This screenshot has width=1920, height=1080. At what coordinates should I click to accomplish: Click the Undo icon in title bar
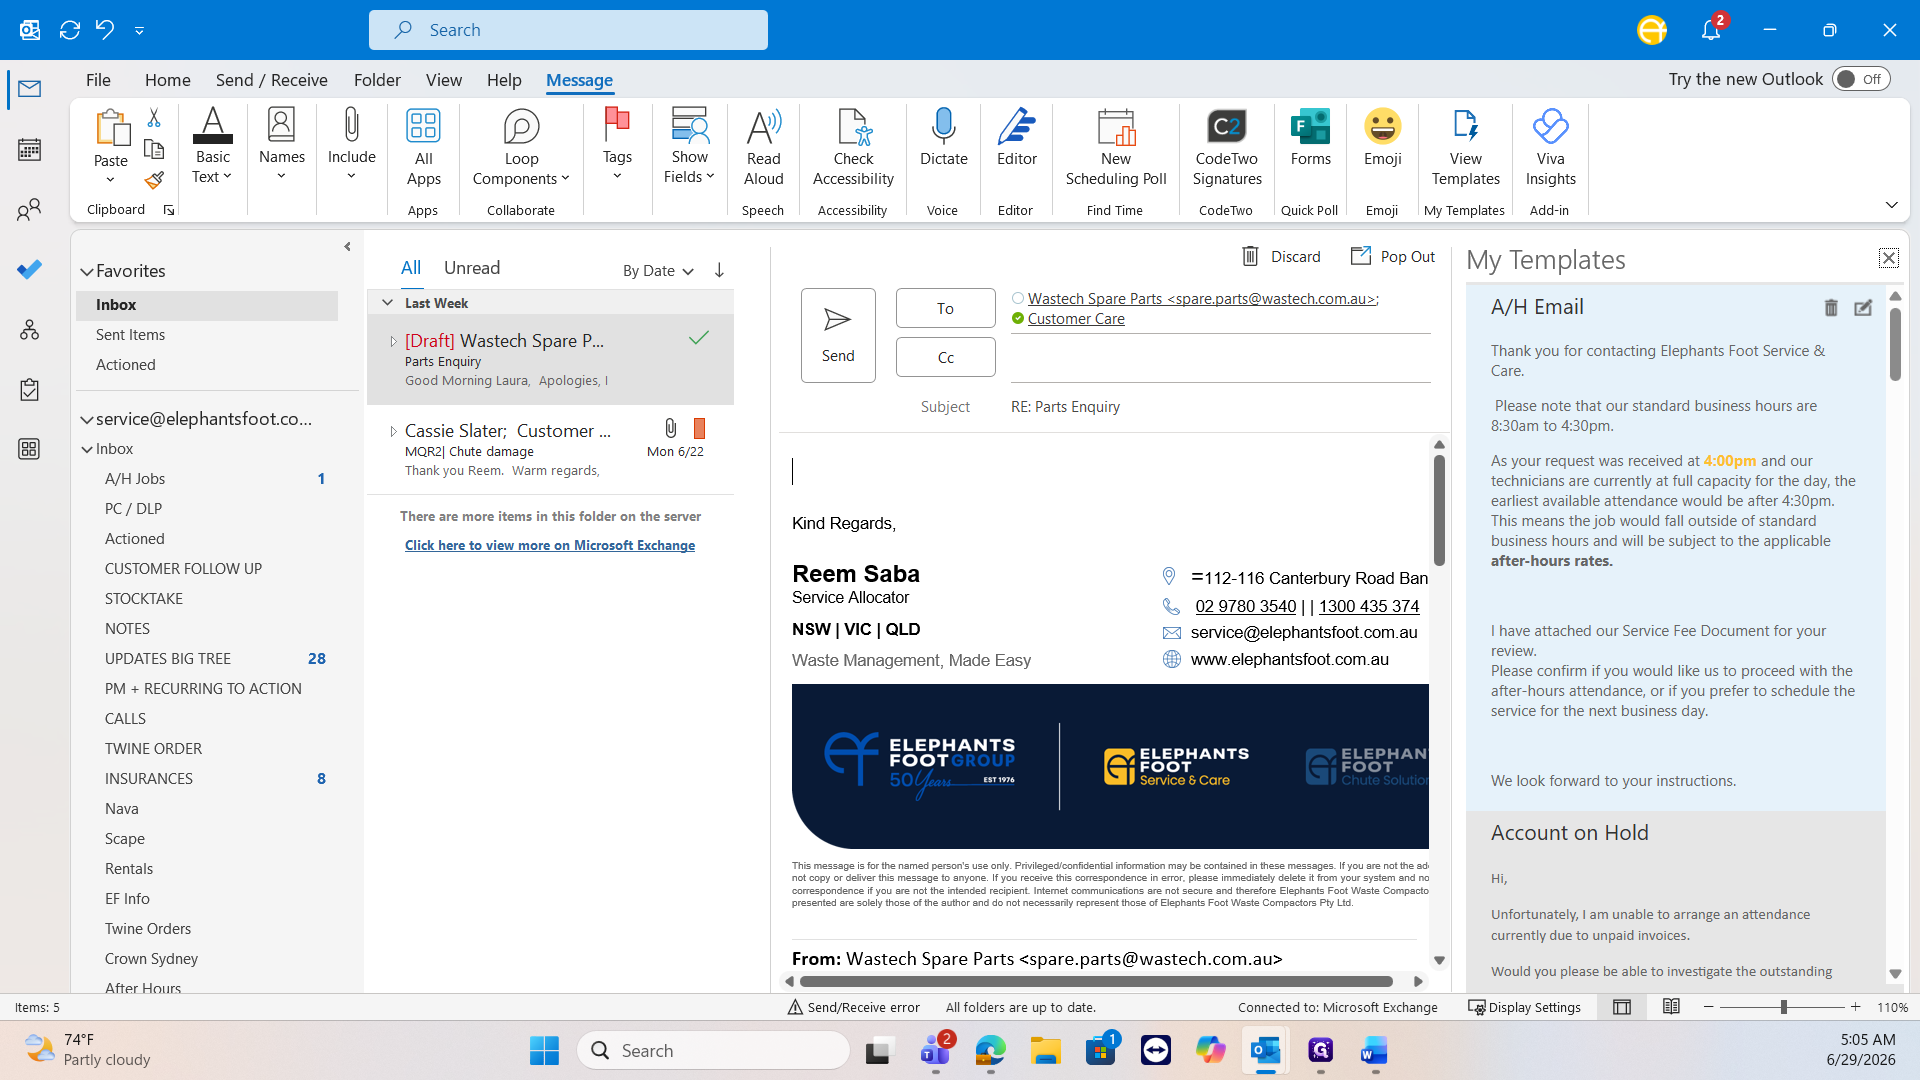105,30
